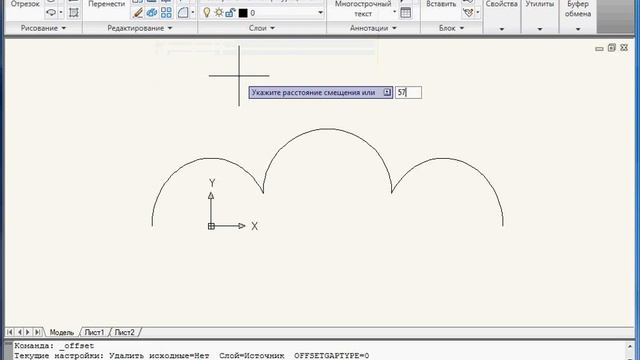Click the region/boundary tool icon in Рисование

pos(73,13)
